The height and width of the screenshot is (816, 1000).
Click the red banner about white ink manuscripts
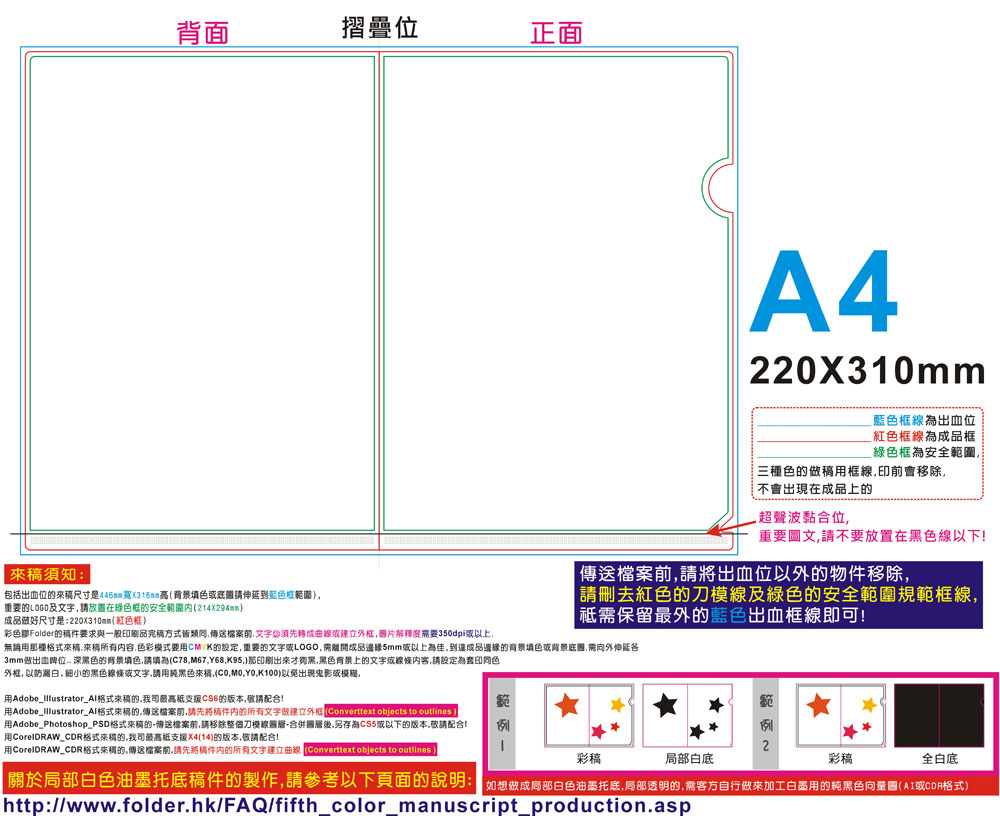pyautogui.click(x=240, y=779)
